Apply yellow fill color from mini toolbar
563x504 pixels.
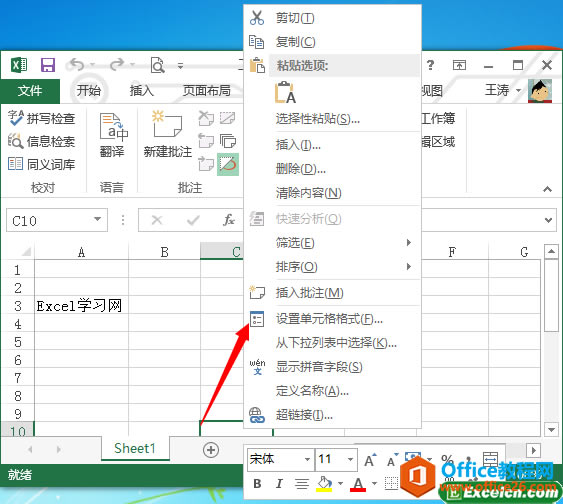(x=324, y=484)
